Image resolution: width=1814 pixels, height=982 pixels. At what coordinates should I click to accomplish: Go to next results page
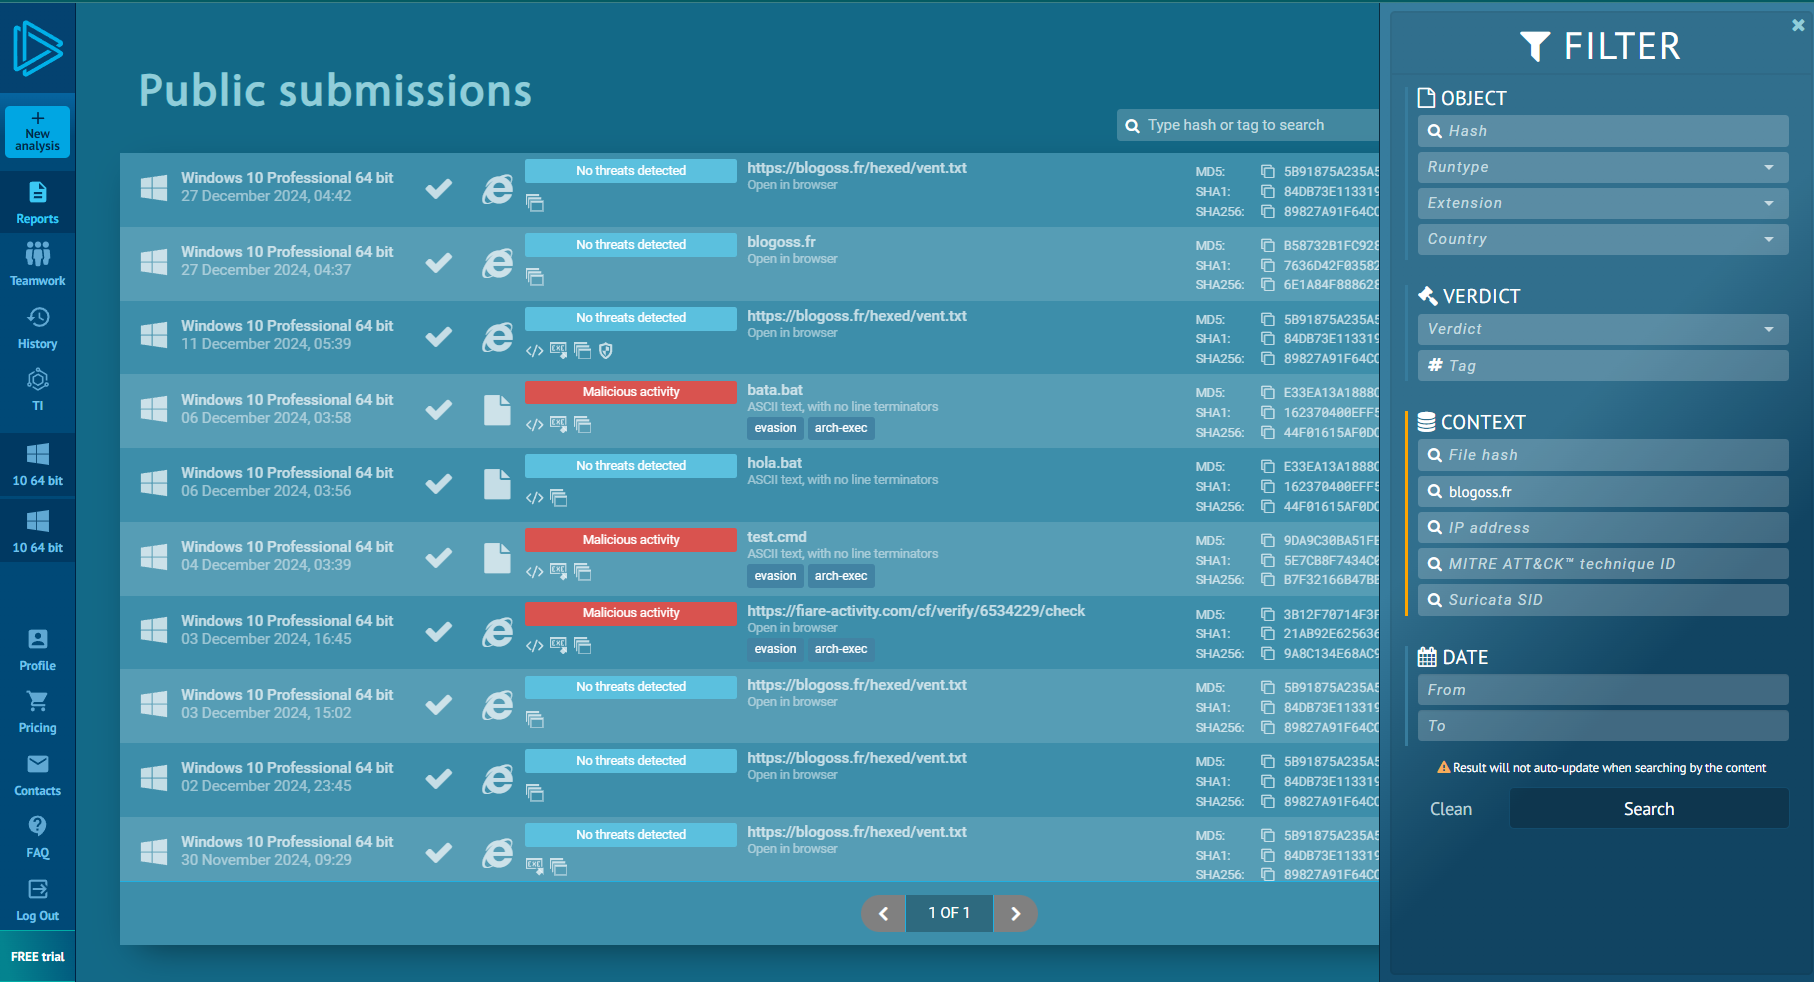[x=1015, y=913]
